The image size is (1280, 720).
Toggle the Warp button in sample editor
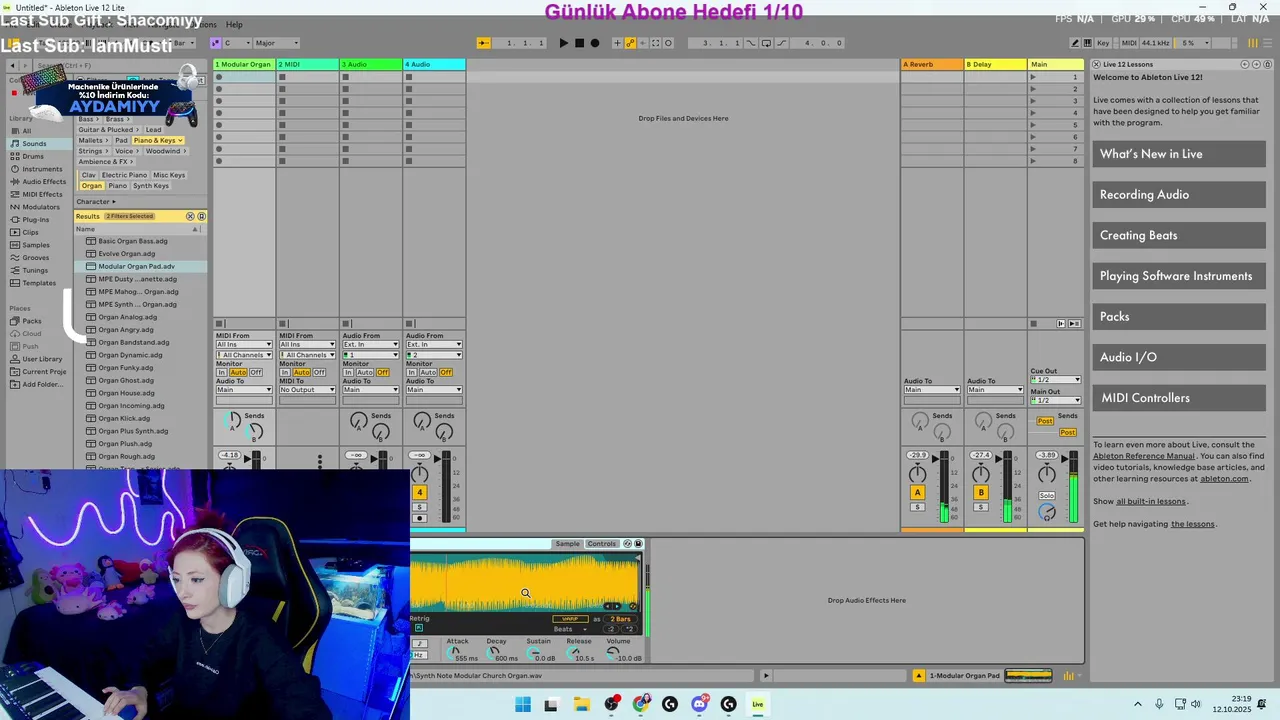click(571, 619)
